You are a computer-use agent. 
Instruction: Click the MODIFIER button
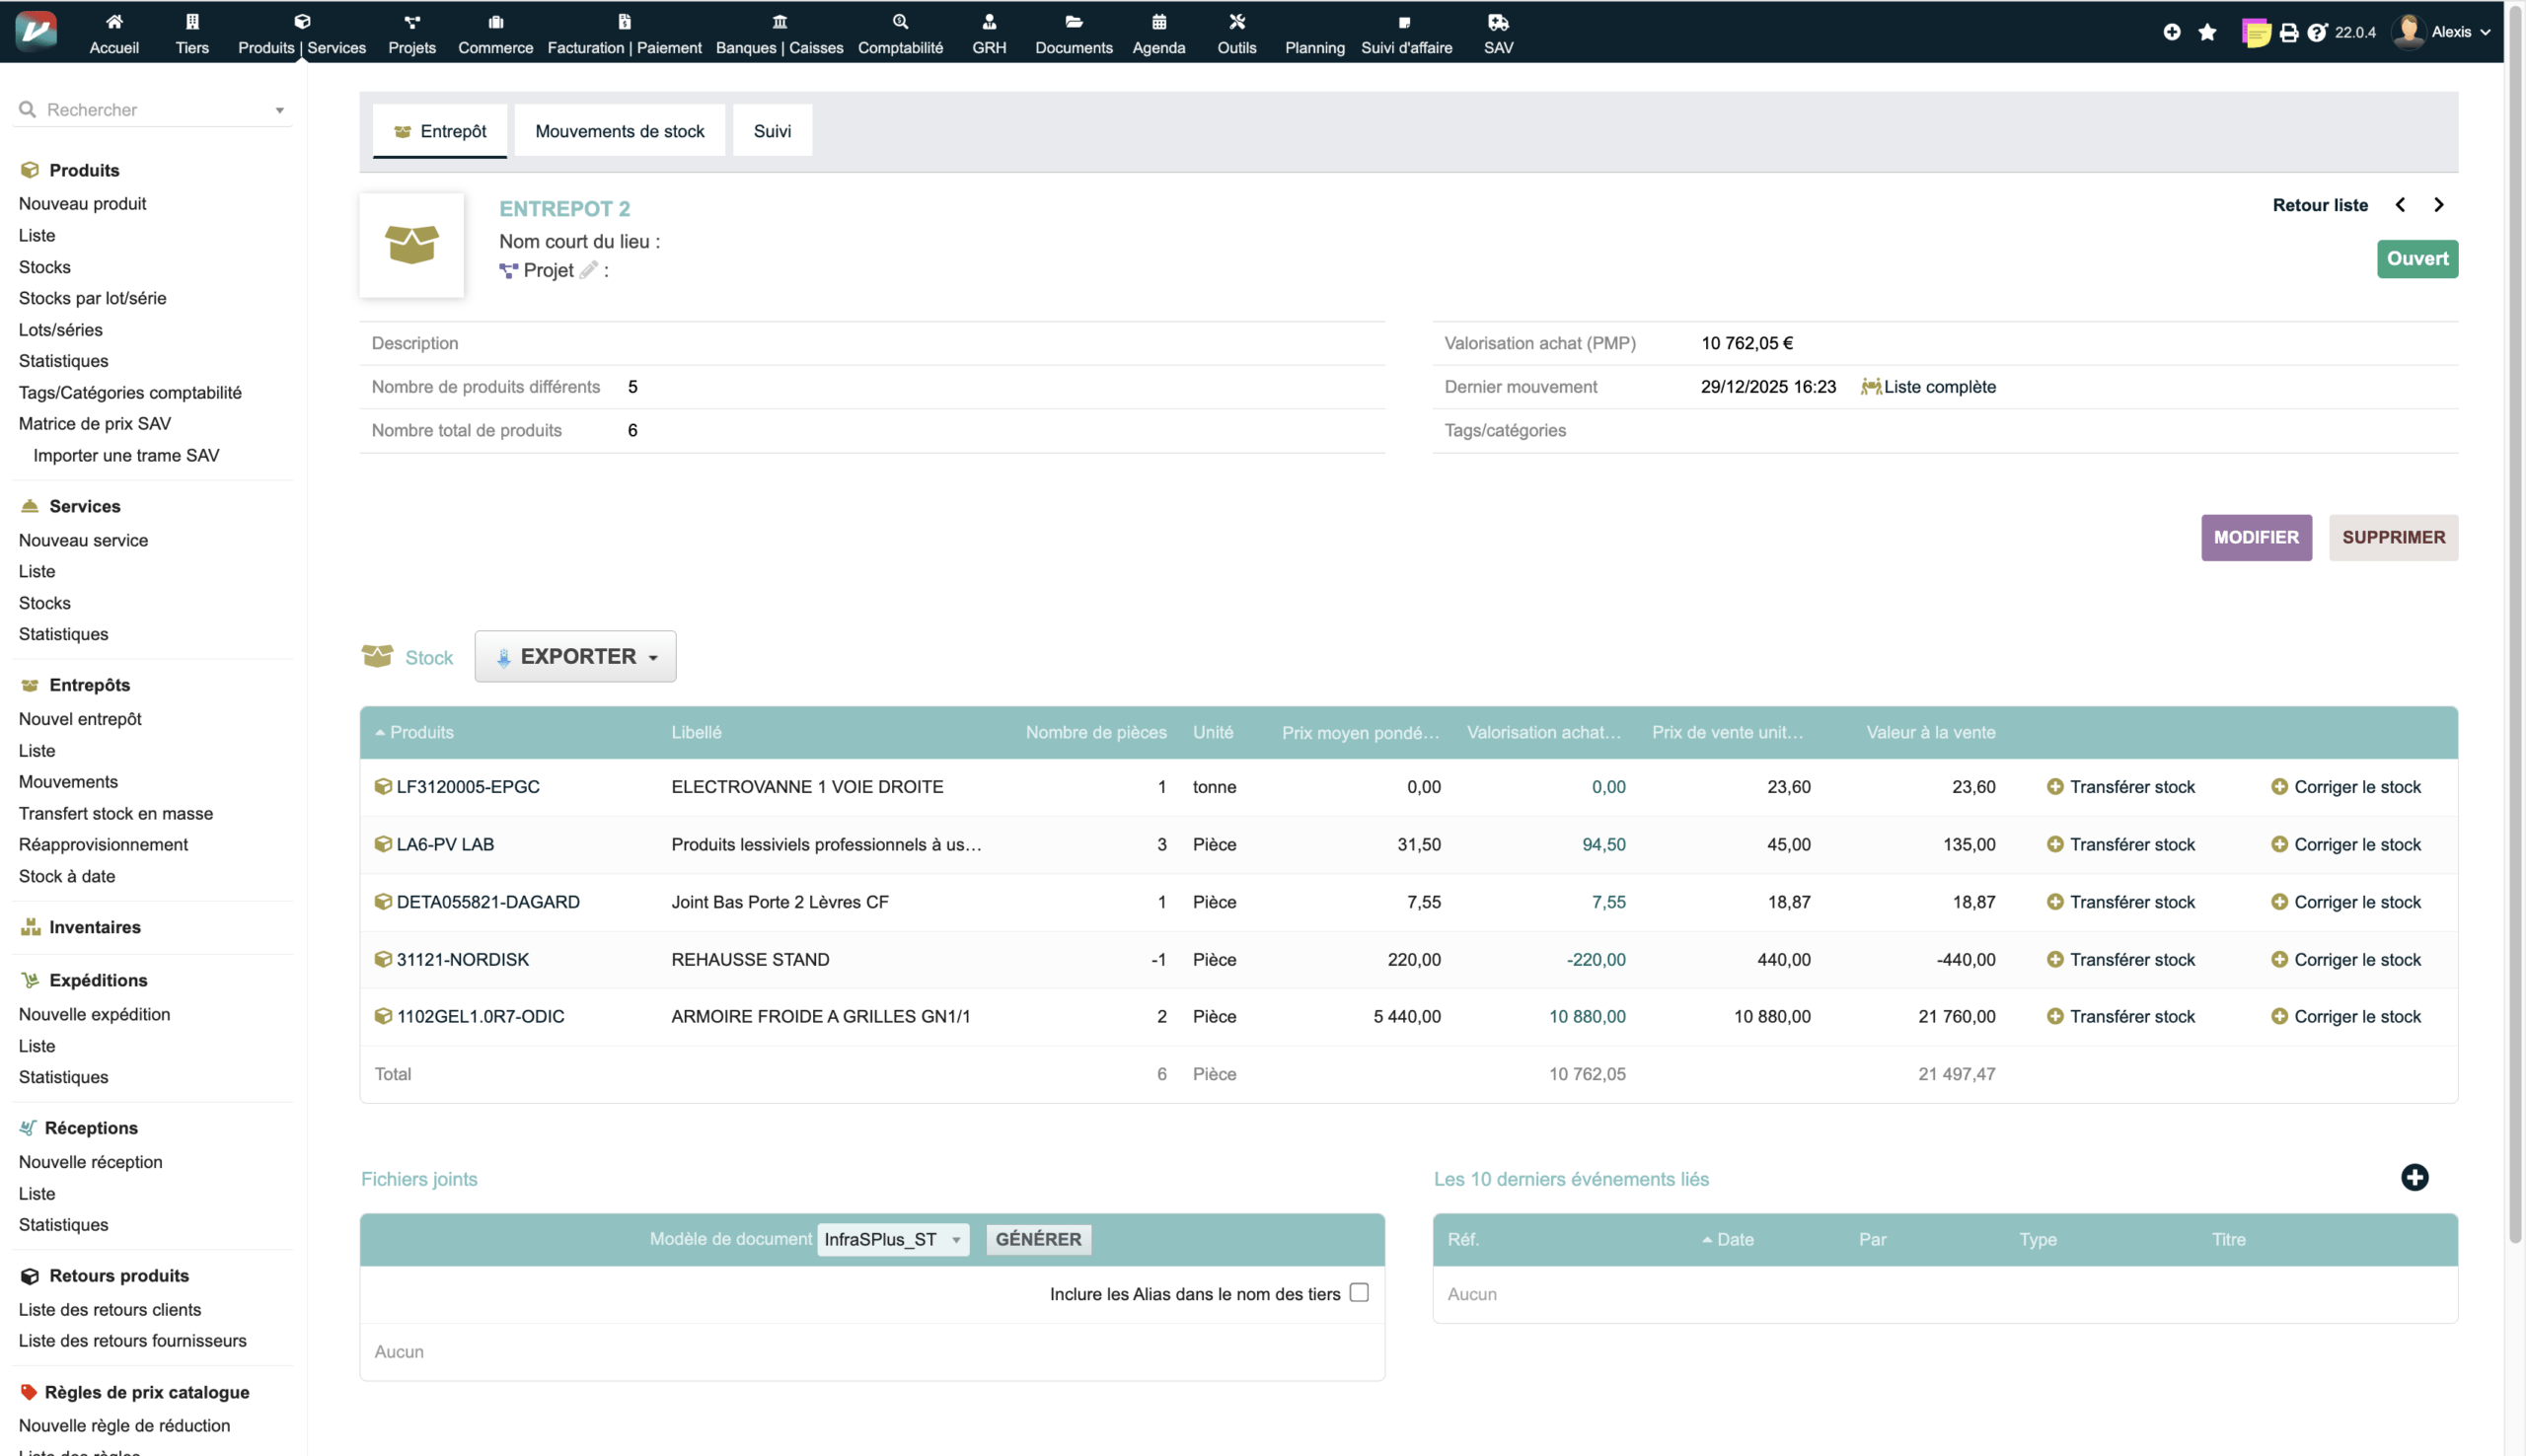tap(2255, 537)
